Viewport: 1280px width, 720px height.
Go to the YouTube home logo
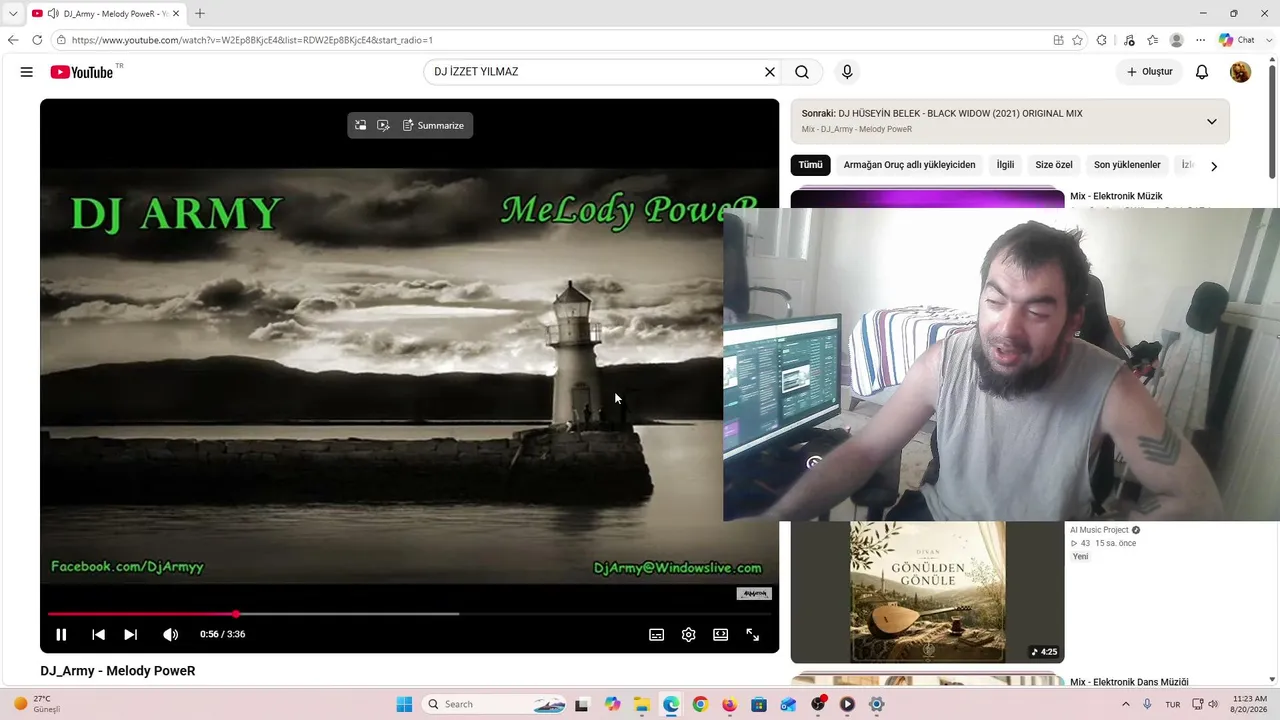pos(82,72)
